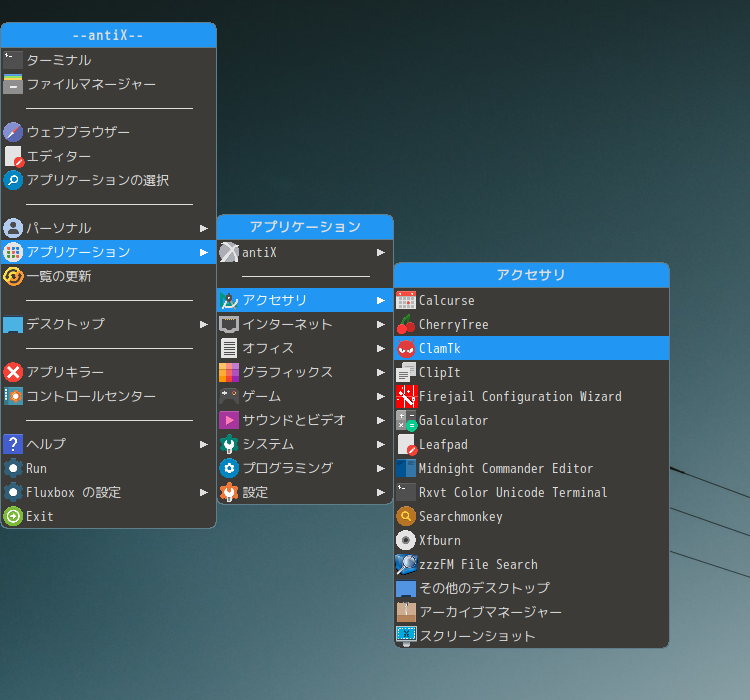Click the Galculator calculator icon
Image resolution: width=750 pixels, height=700 pixels.
tap(406, 421)
